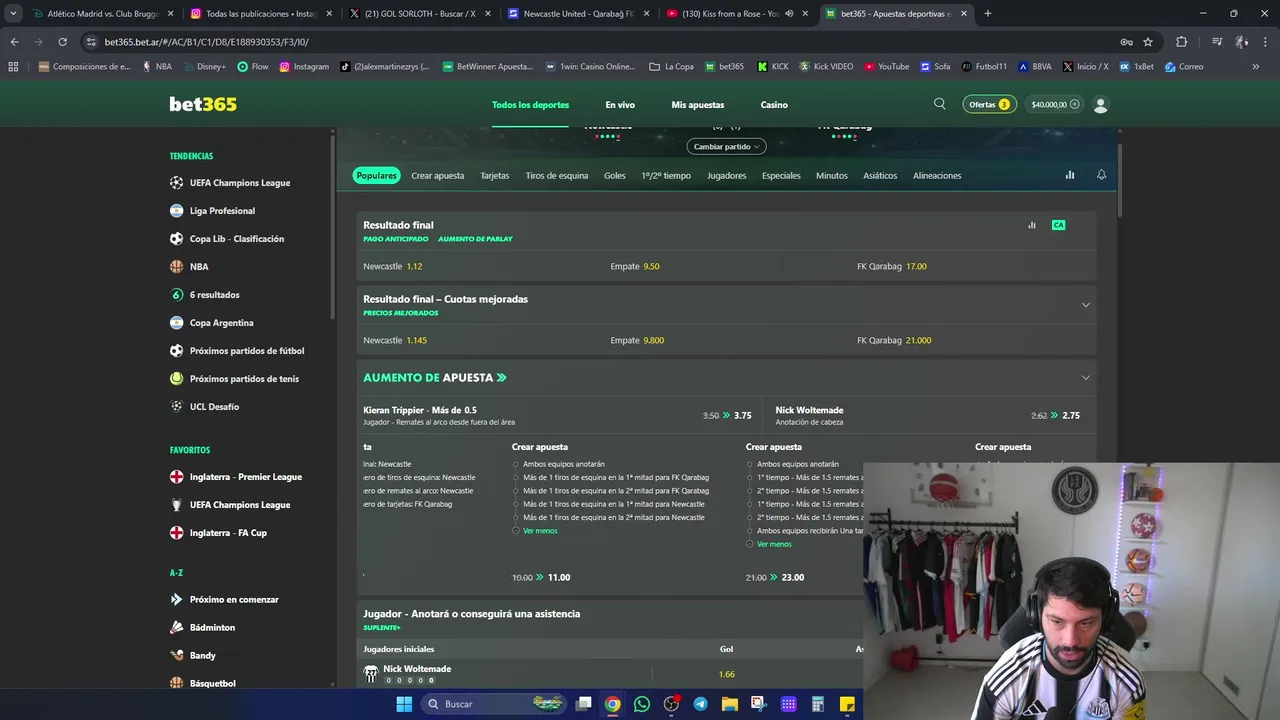Expand the bookmarks overflow chevron
The image size is (1280, 720).
tap(1256, 67)
